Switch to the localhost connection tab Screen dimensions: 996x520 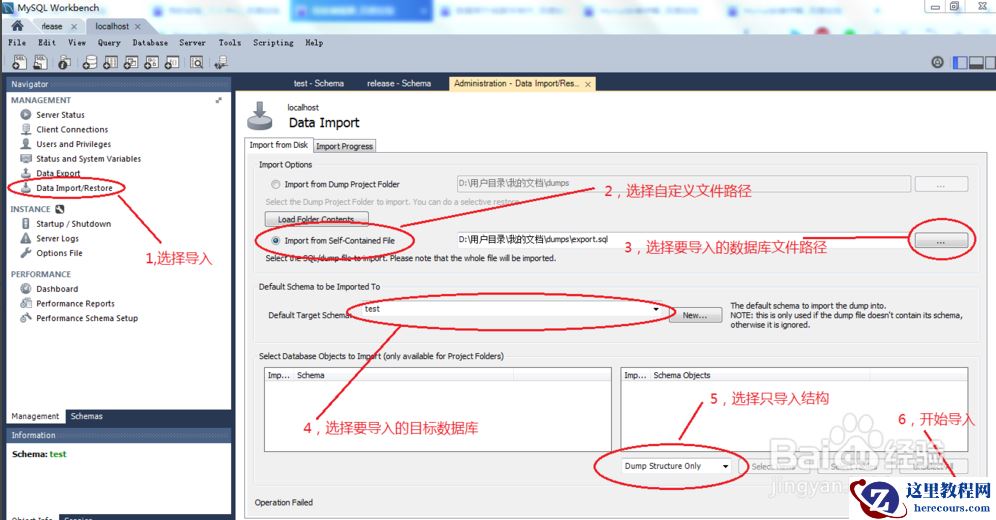tap(112, 26)
